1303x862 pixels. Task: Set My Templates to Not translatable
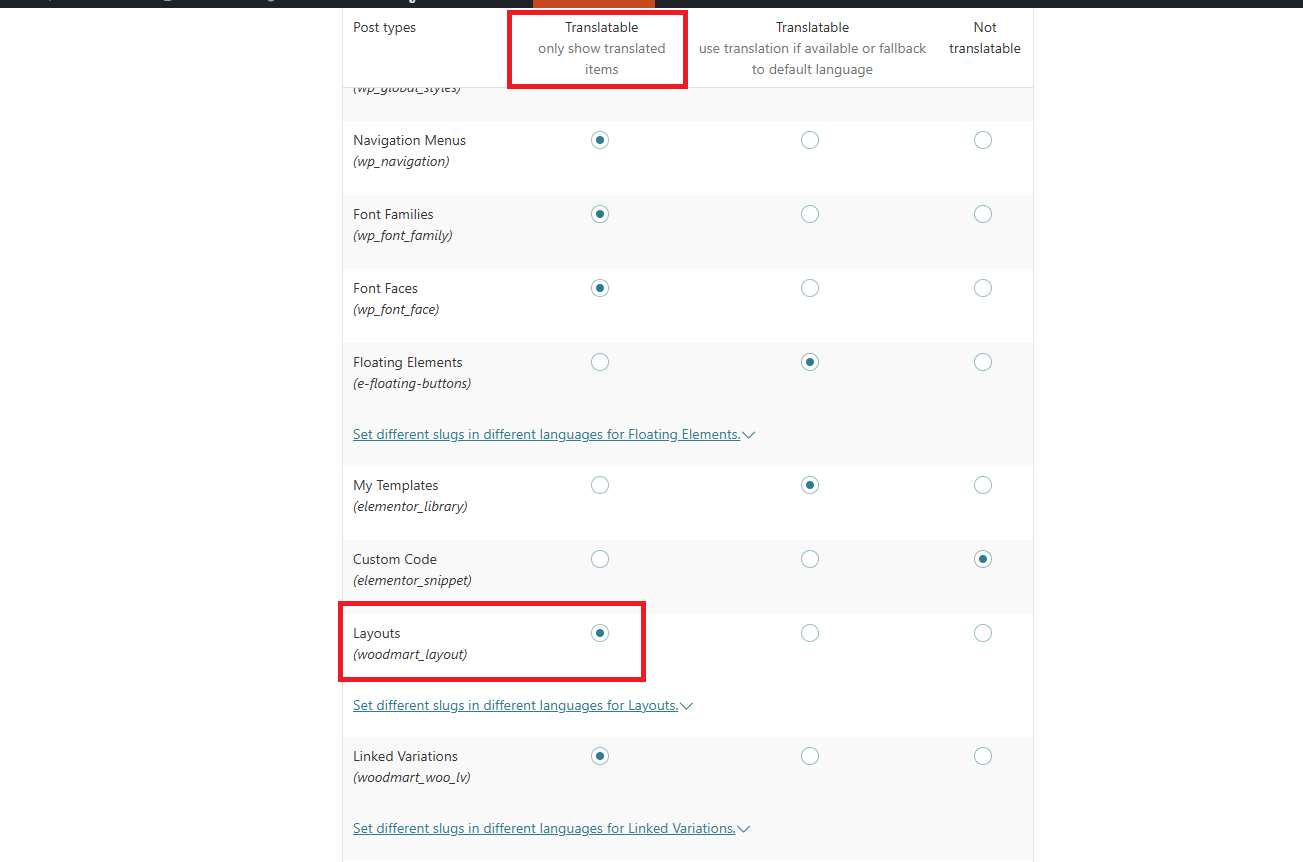pos(983,485)
